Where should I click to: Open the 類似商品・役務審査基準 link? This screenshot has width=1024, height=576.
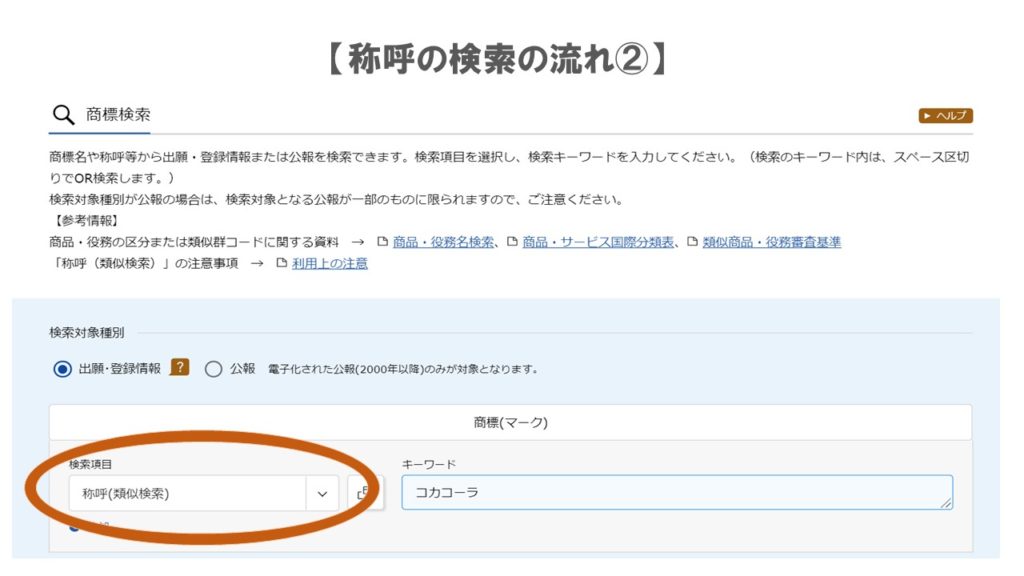tap(771, 242)
